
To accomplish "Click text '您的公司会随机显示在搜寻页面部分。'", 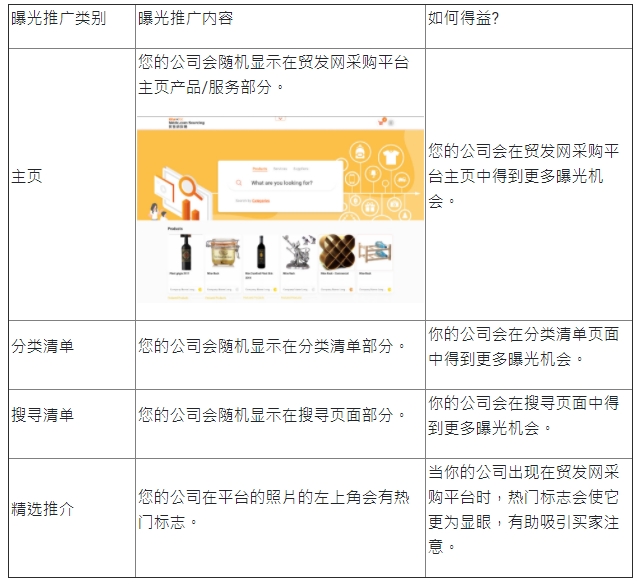I will [x=272, y=415].
